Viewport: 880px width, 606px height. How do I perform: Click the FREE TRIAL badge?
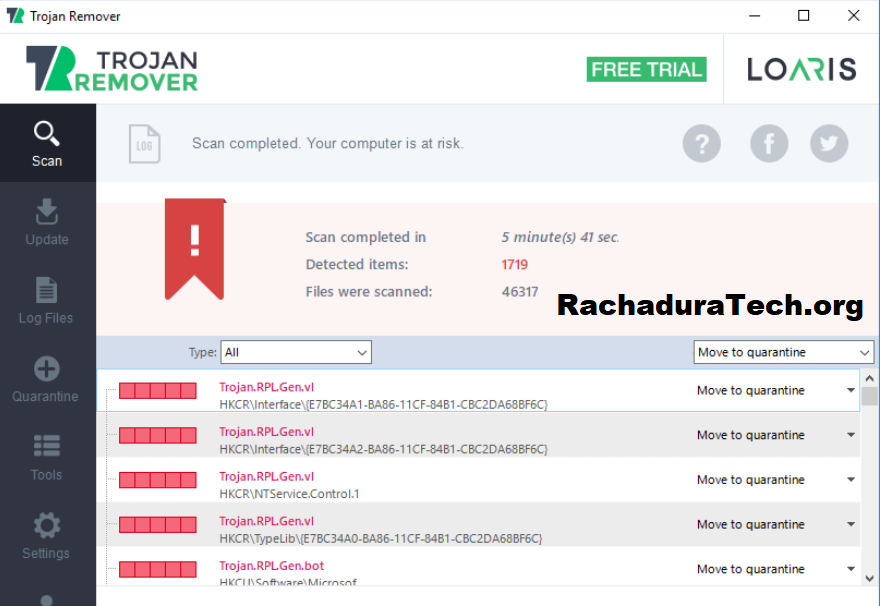[x=646, y=70]
